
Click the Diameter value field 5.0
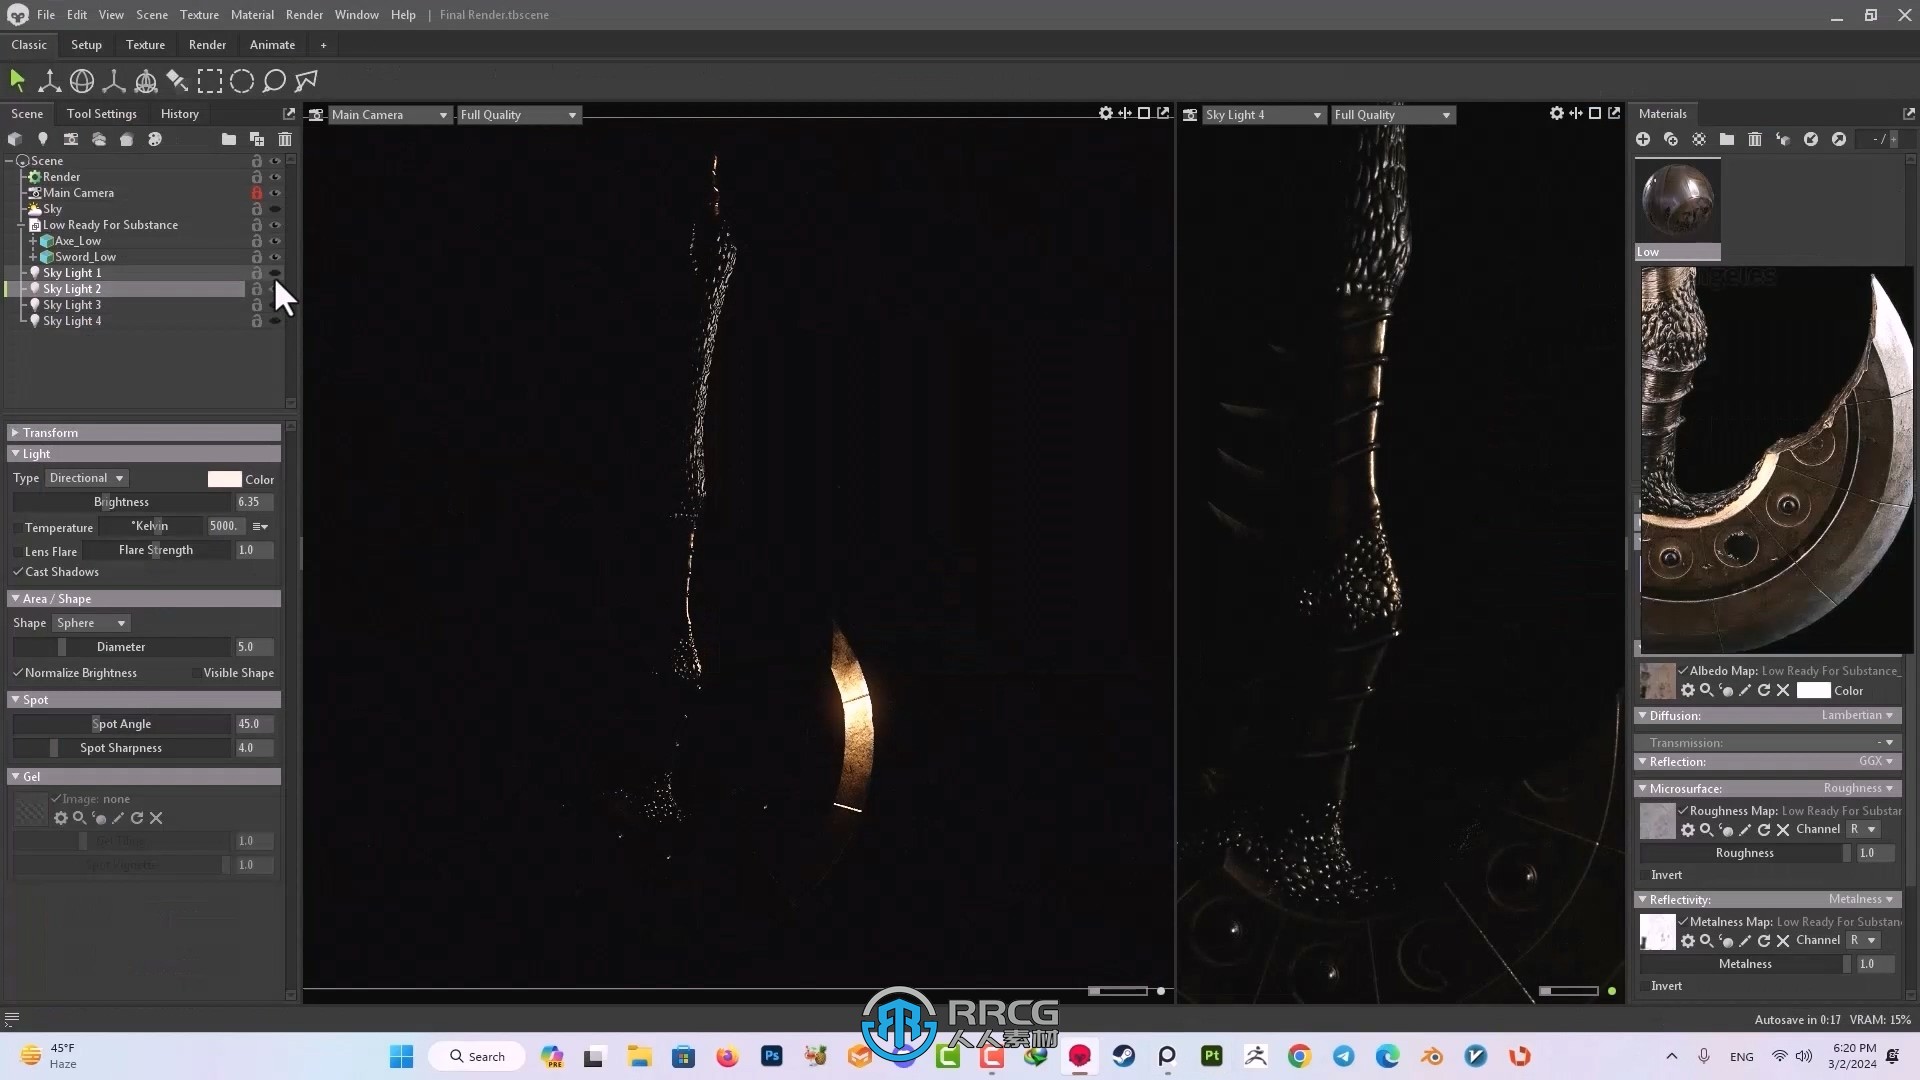(254, 647)
